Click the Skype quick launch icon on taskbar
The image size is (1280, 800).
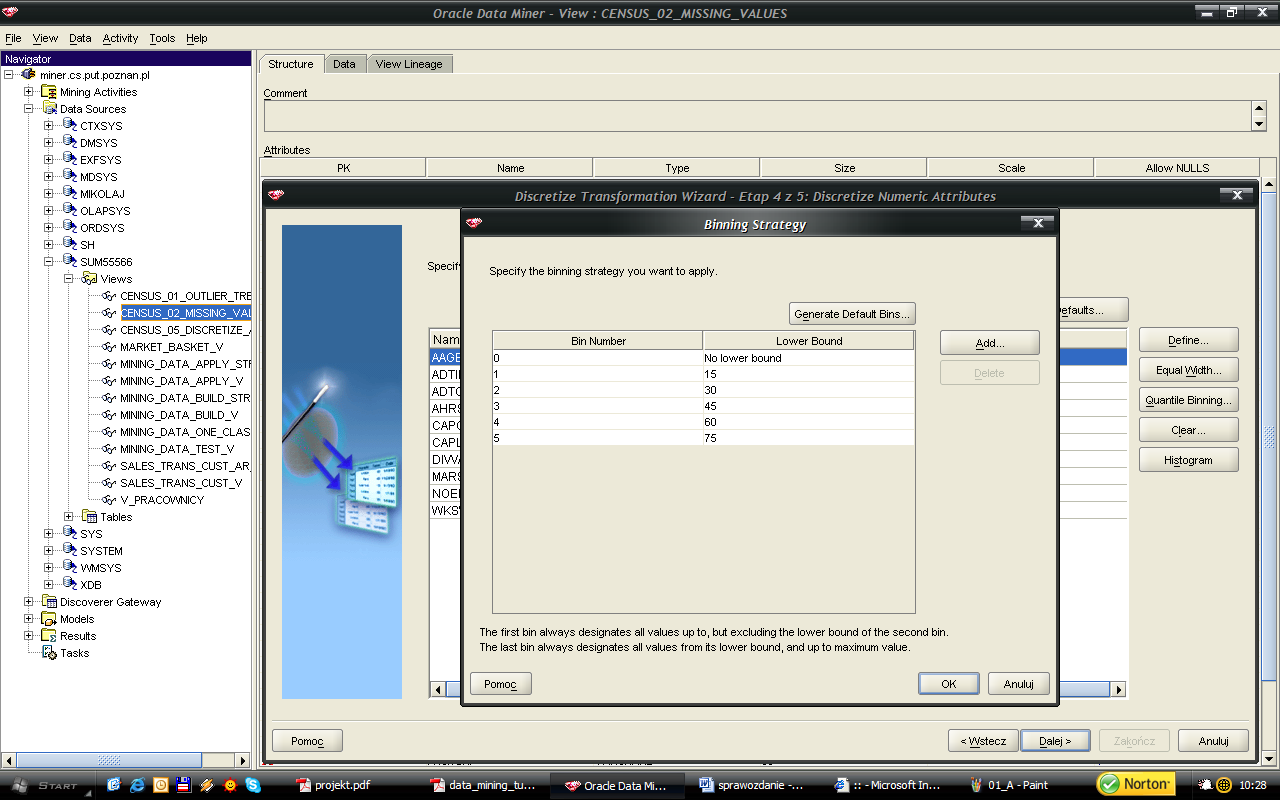(x=252, y=785)
